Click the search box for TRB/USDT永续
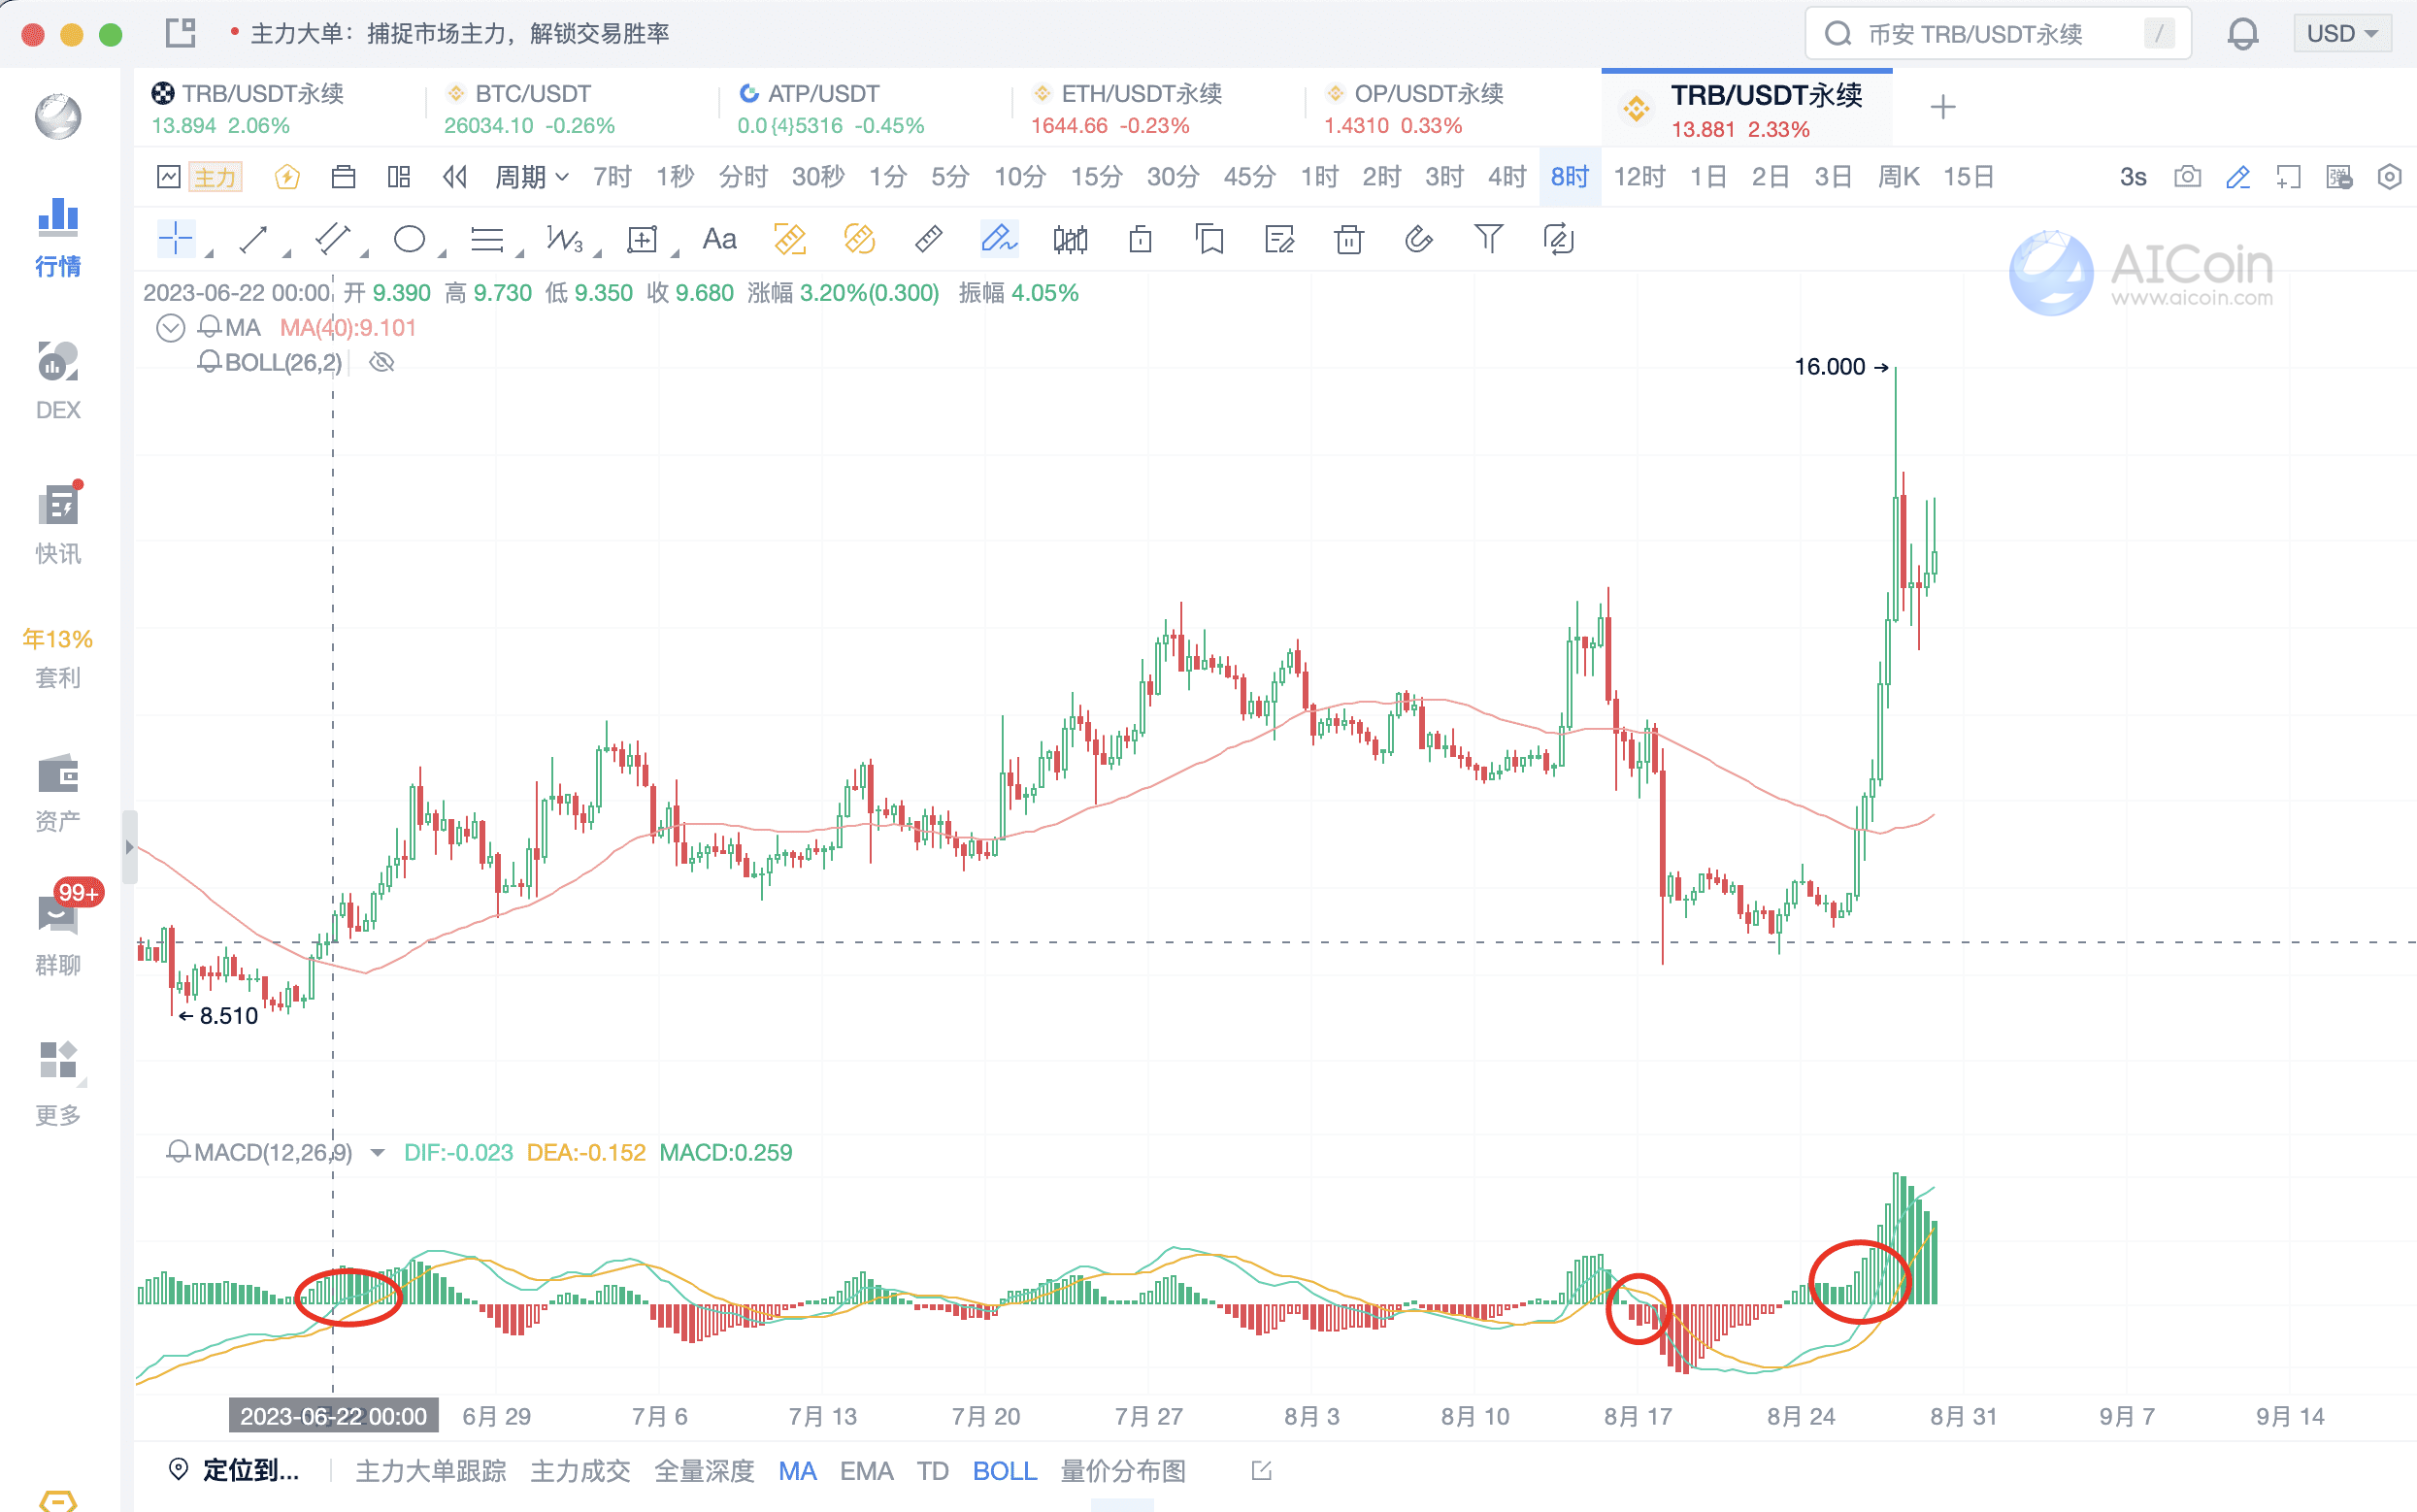Image resolution: width=2417 pixels, height=1512 pixels. pyautogui.click(x=1997, y=34)
